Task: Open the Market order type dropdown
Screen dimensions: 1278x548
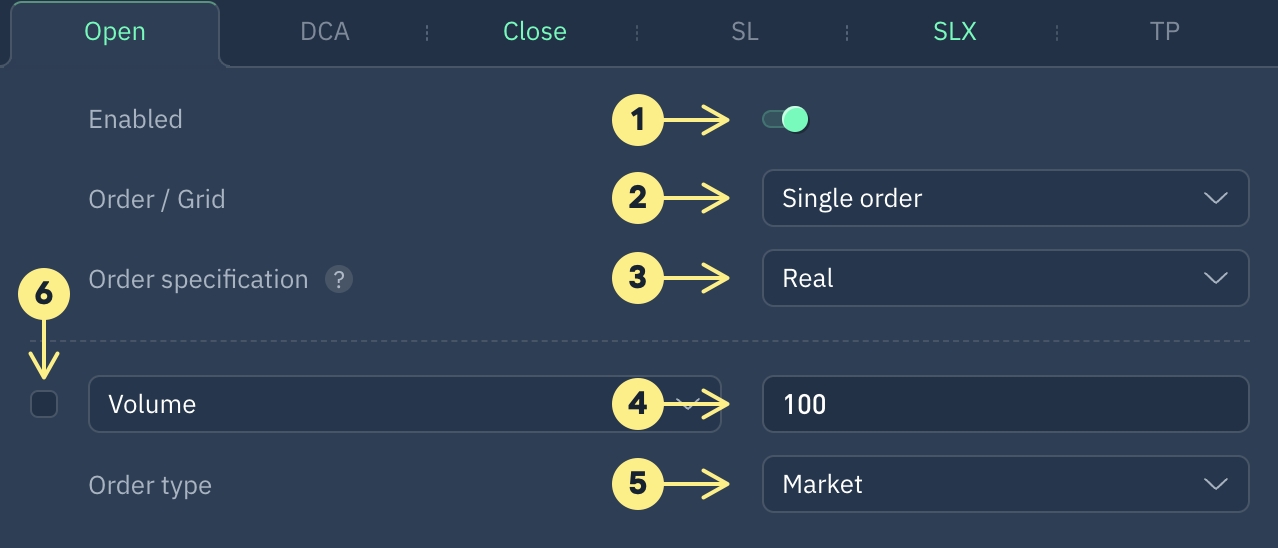Action: click(x=1005, y=484)
